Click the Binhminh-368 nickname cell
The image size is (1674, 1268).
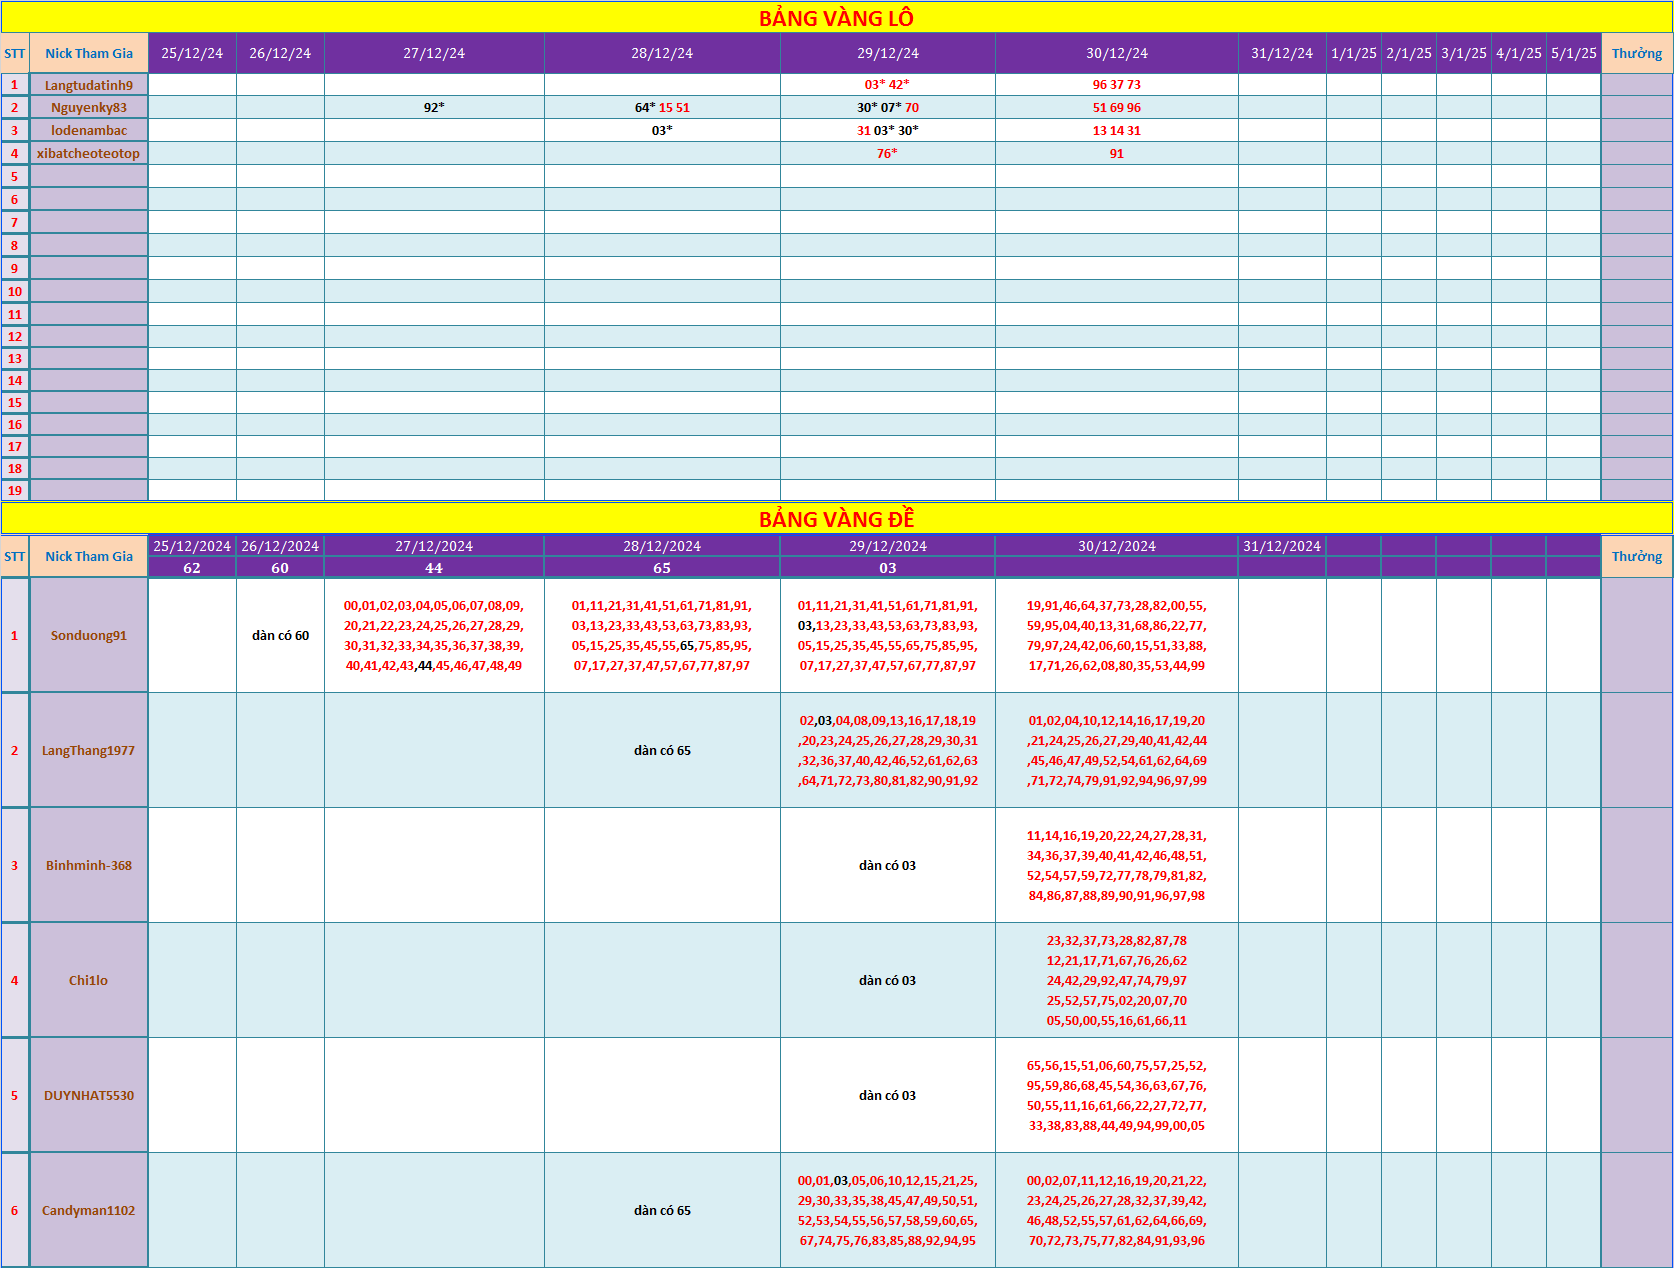[x=89, y=865]
